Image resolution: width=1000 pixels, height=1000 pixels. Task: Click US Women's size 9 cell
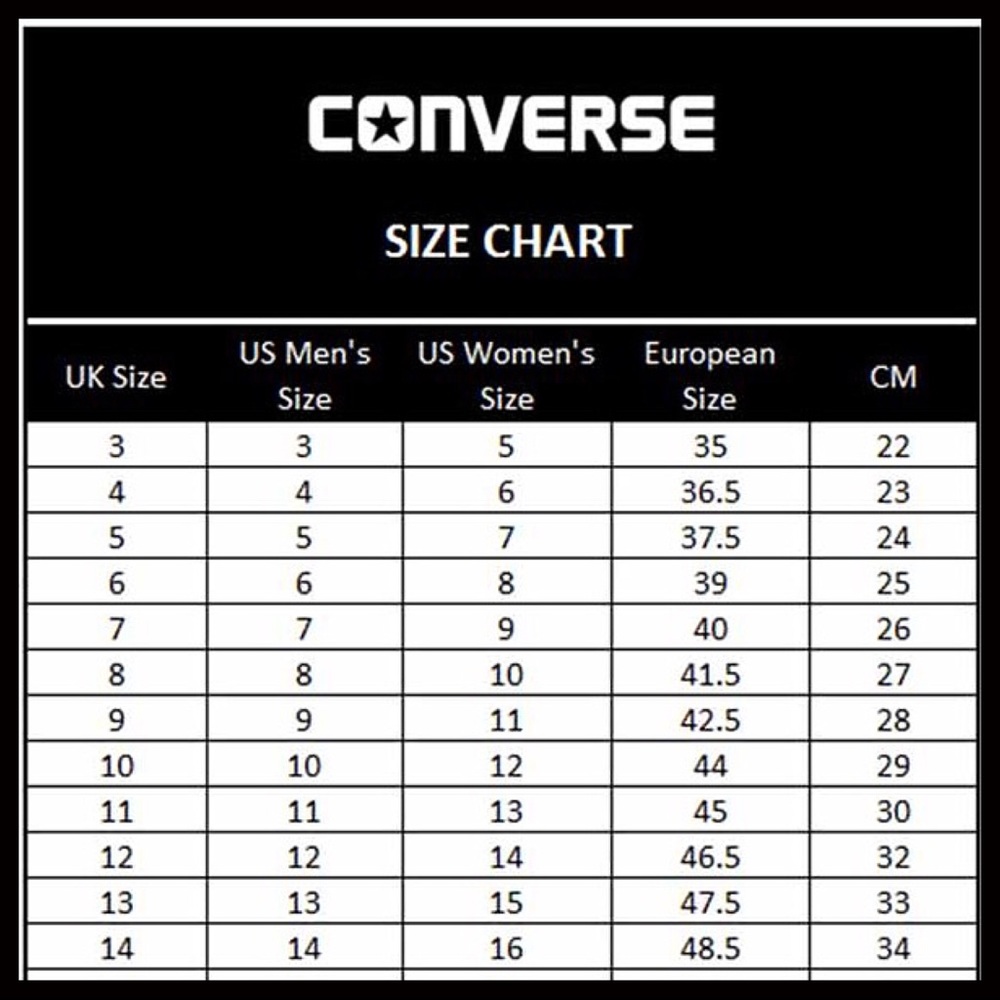(x=506, y=629)
